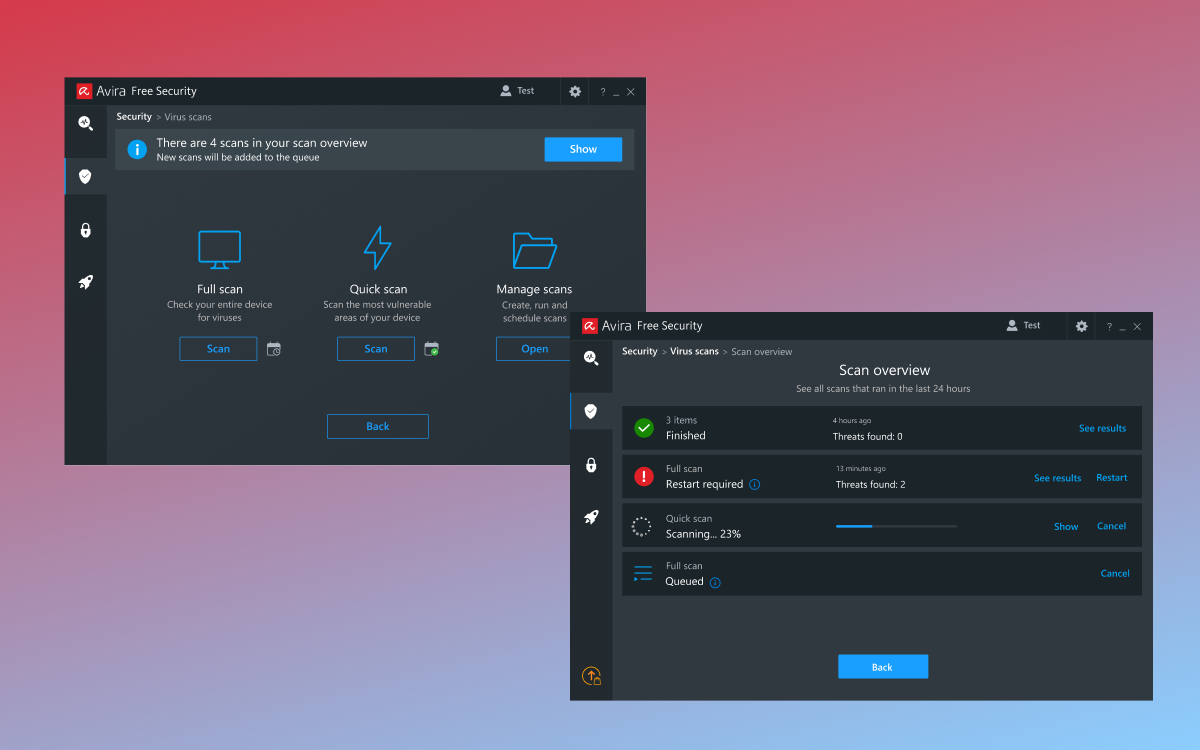Open help question mark in Scan overview window
Screen dimensions: 1200x750
point(1108,327)
